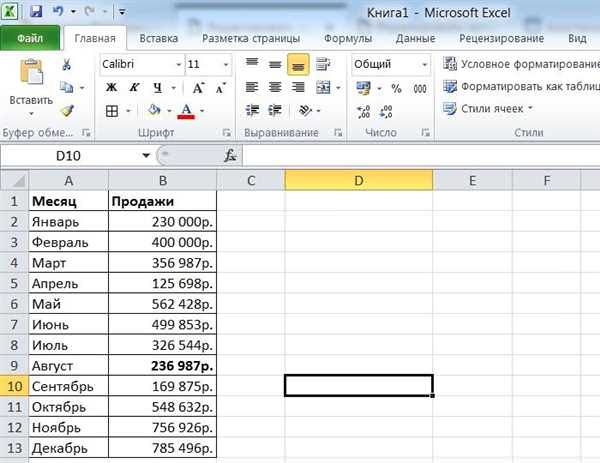Click the currency number format icon
This screenshot has height=463, width=600.
(x=363, y=88)
